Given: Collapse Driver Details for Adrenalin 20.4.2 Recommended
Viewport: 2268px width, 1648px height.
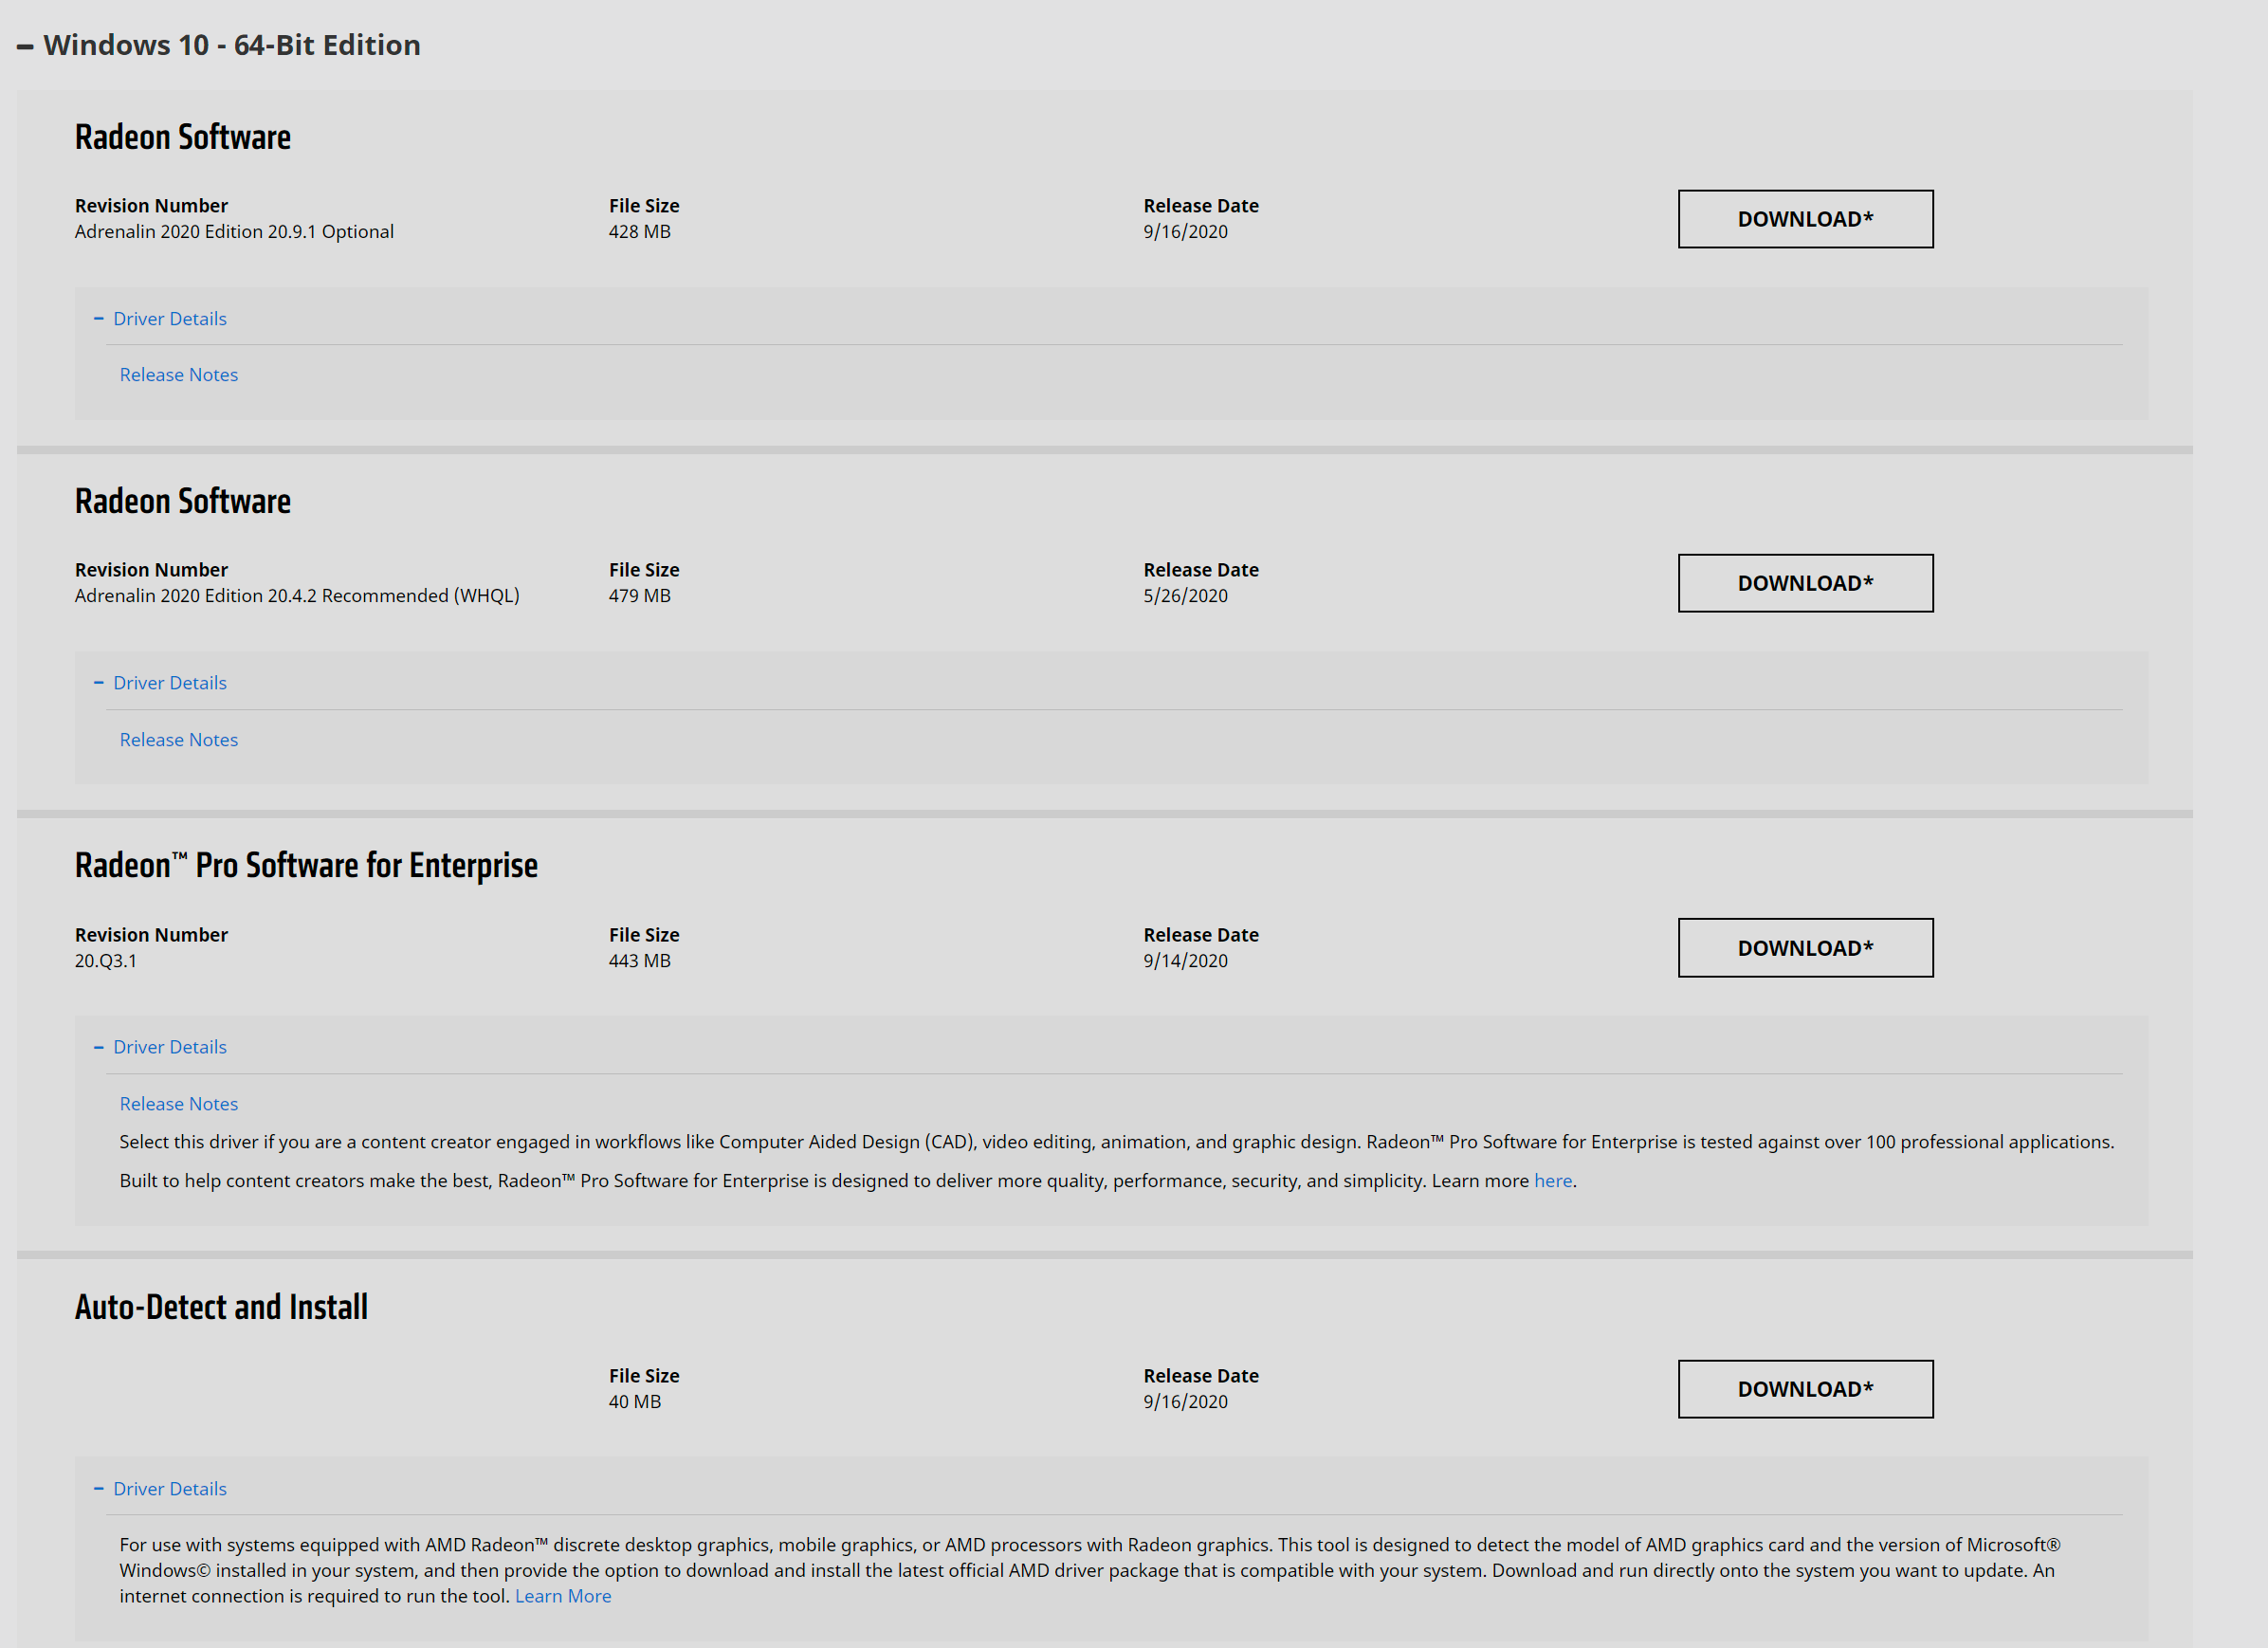Looking at the screenshot, I should pos(160,683).
